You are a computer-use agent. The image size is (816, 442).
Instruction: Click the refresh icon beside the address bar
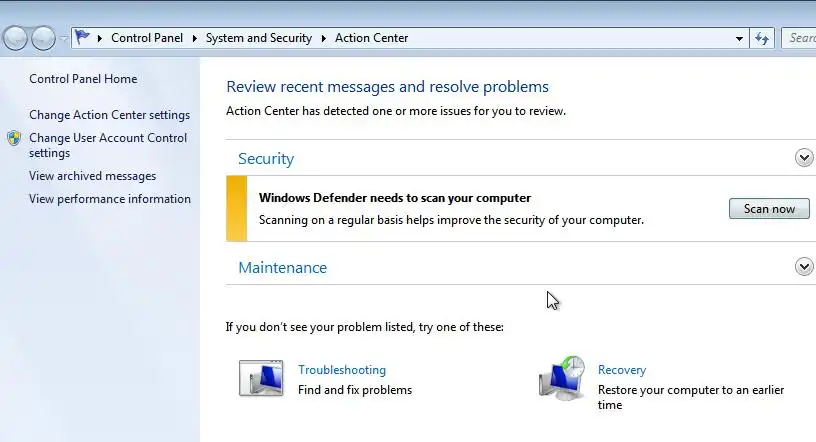pyautogui.click(x=763, y=38)
